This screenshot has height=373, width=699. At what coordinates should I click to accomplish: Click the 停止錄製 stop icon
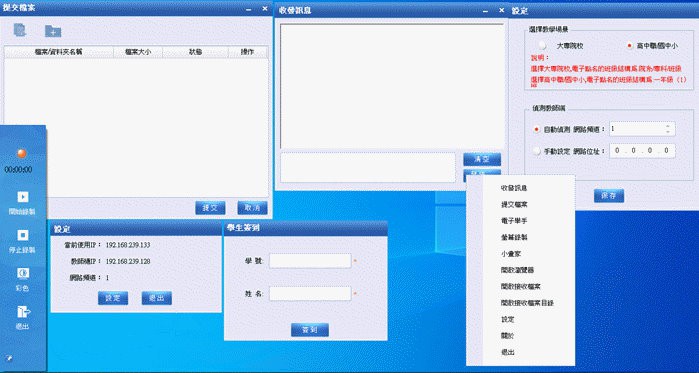(x=23, y=235)
